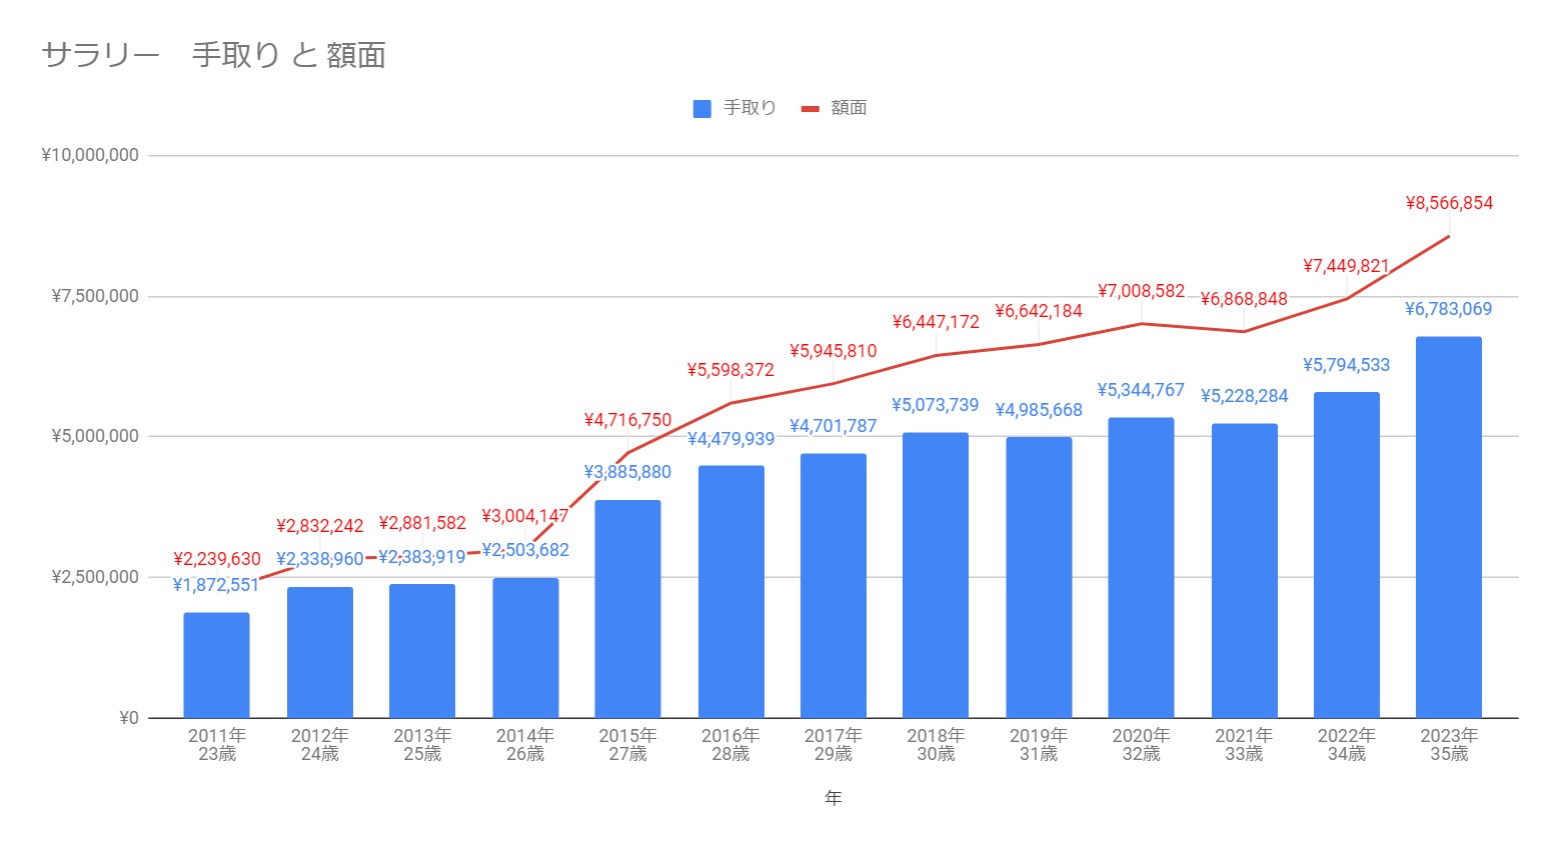This screenshot has width=1559, height=850.
Task: Select the red ¥8,566,854 data label
Action: 1449,203
